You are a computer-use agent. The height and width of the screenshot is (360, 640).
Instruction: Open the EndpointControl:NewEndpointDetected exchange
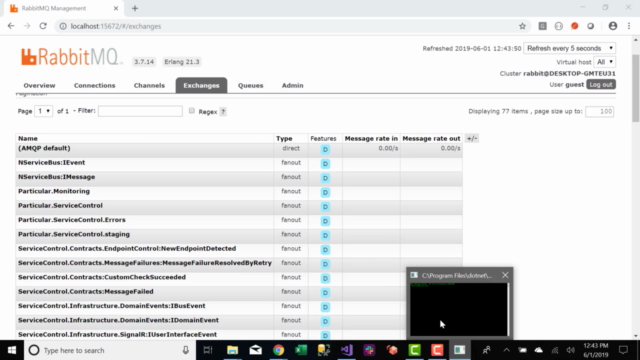click(127, 249)
